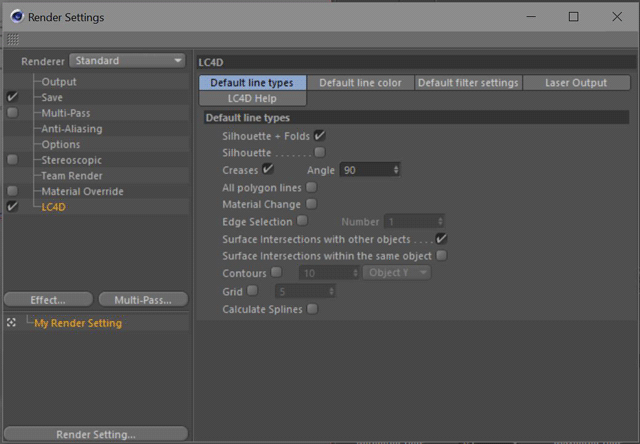Enable Material Change checkbox
Viewport: 640px width, 444px height.
(311, 204)
